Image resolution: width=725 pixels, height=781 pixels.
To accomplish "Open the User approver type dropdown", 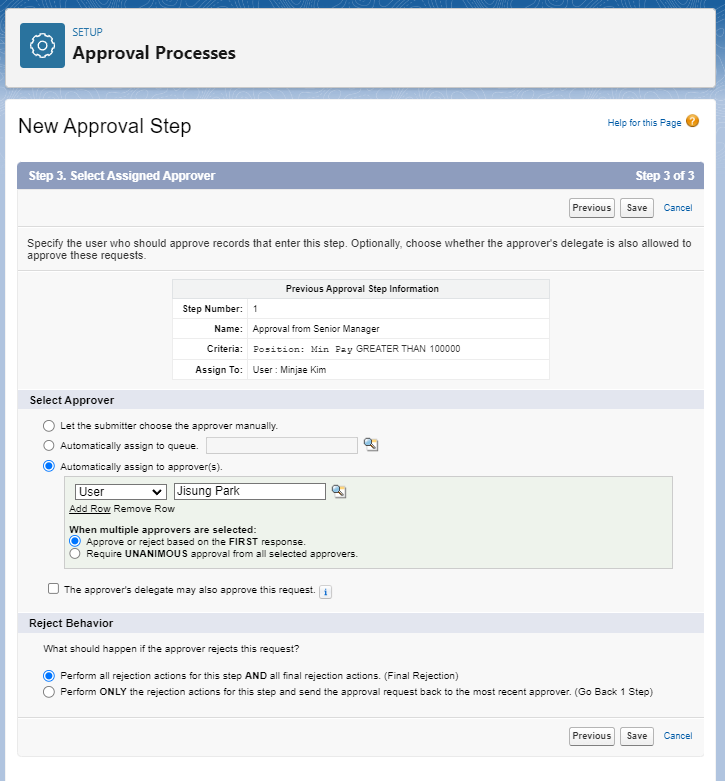I will pos(121,492).
